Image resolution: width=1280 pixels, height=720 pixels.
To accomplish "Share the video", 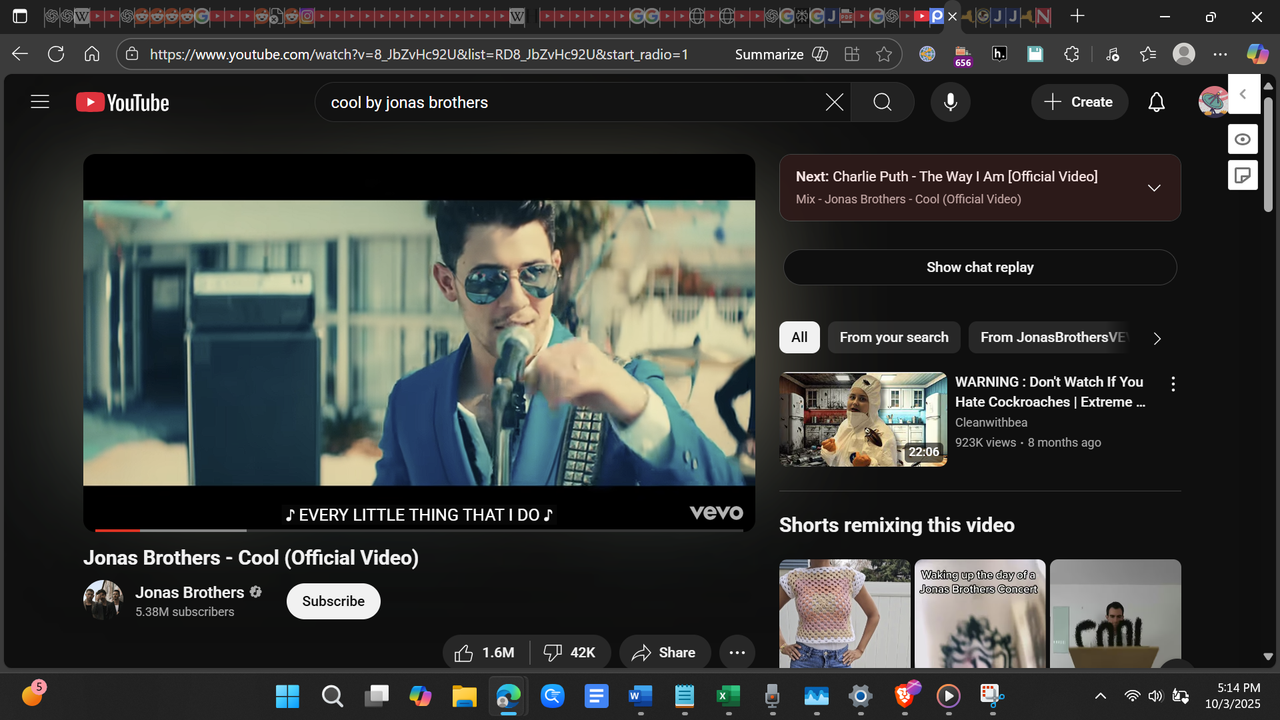I will point(664,653).
